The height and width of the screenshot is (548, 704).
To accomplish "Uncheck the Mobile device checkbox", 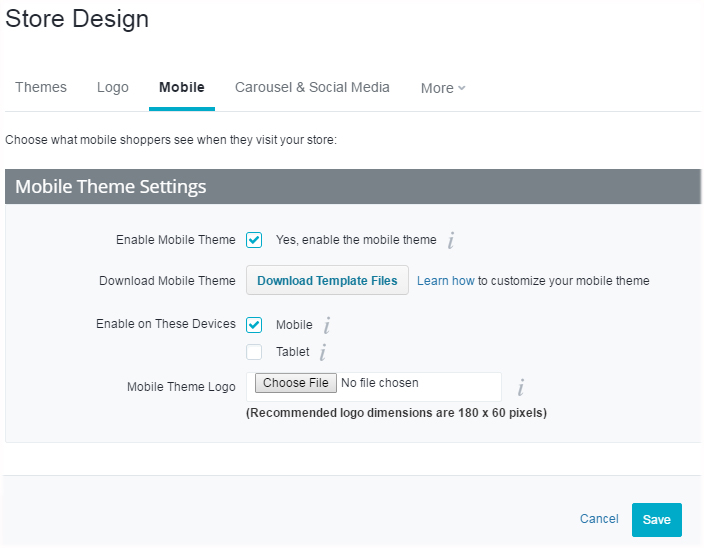I will click(x=254, y=325).
